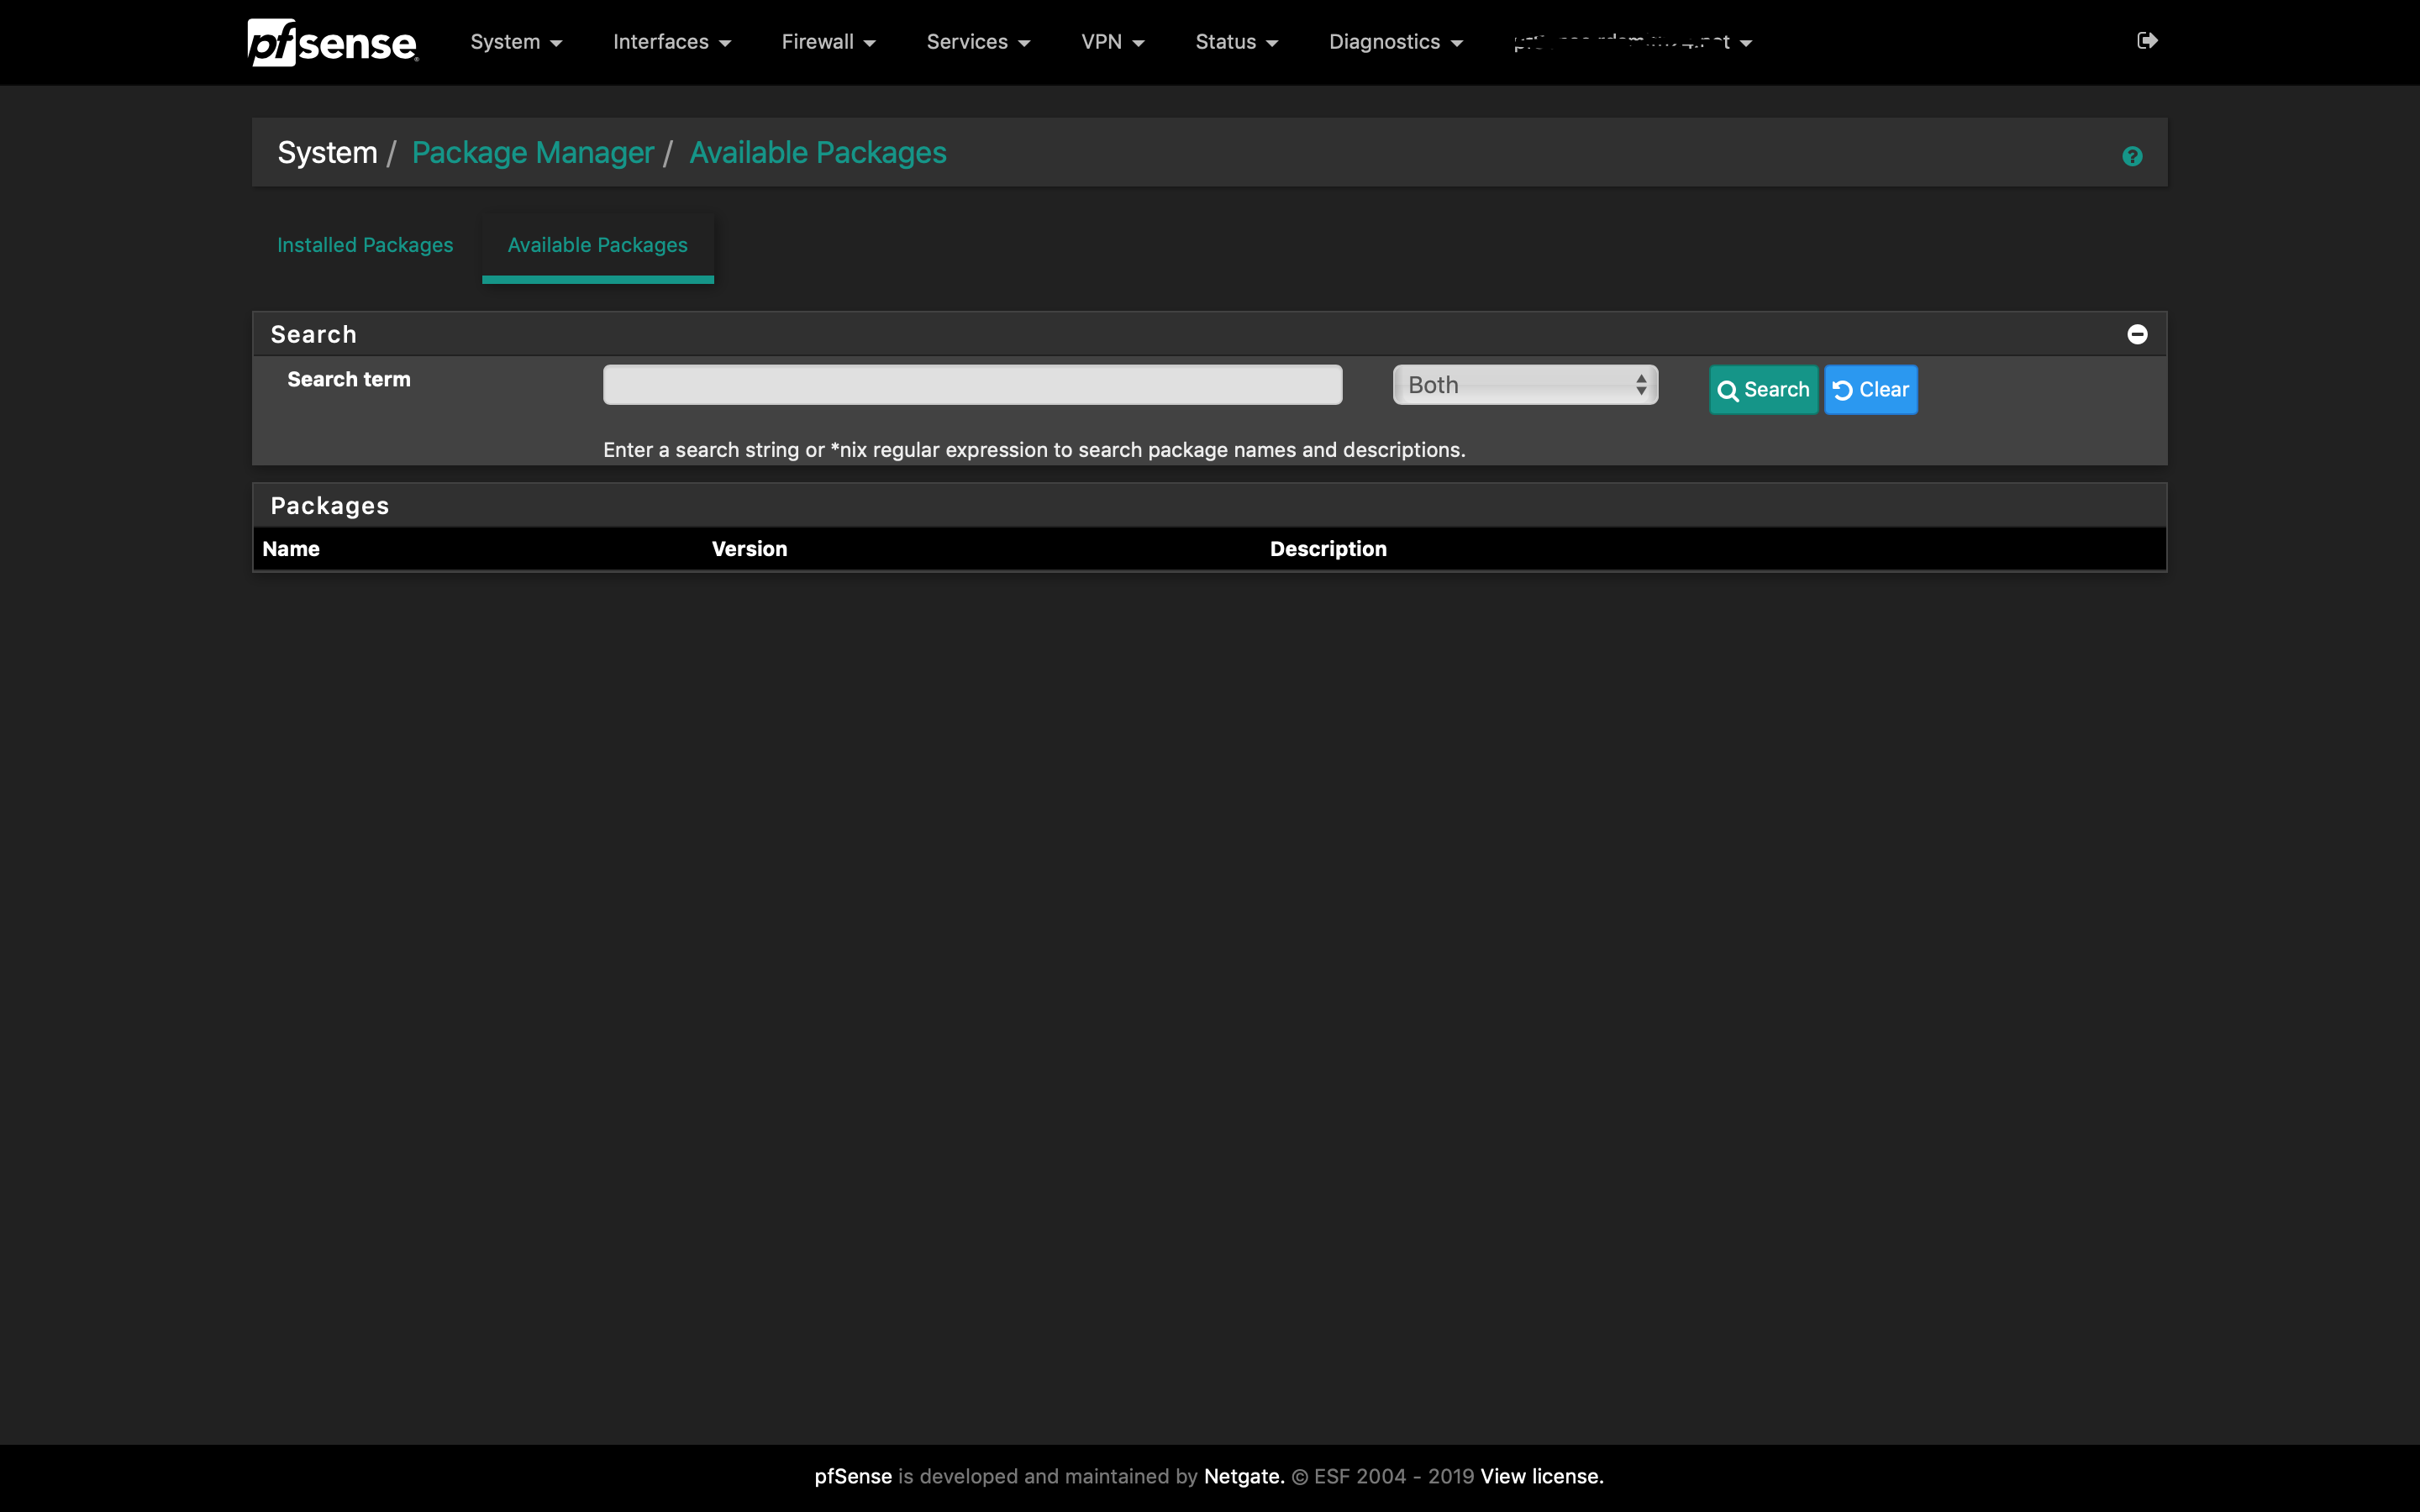Click Package Manager breadcrumb link
The height and width of the screenshot is (1512, 2420).
point(532,153)
